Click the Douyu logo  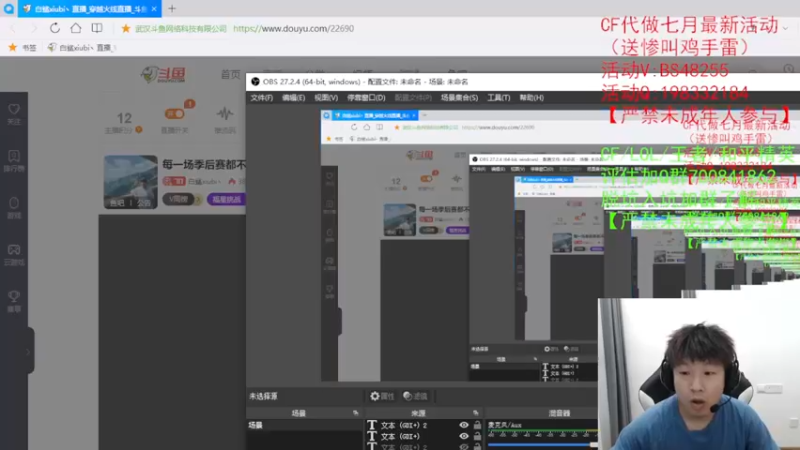click(163, 74)
